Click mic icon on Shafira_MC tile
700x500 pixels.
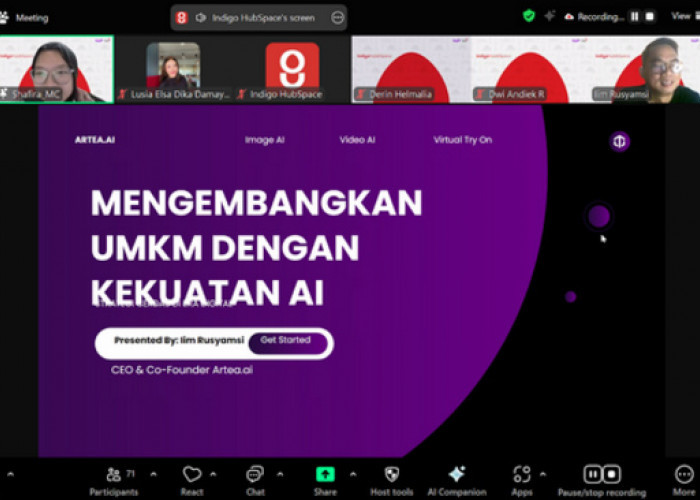pyautogui.click(x=4, y=94)
